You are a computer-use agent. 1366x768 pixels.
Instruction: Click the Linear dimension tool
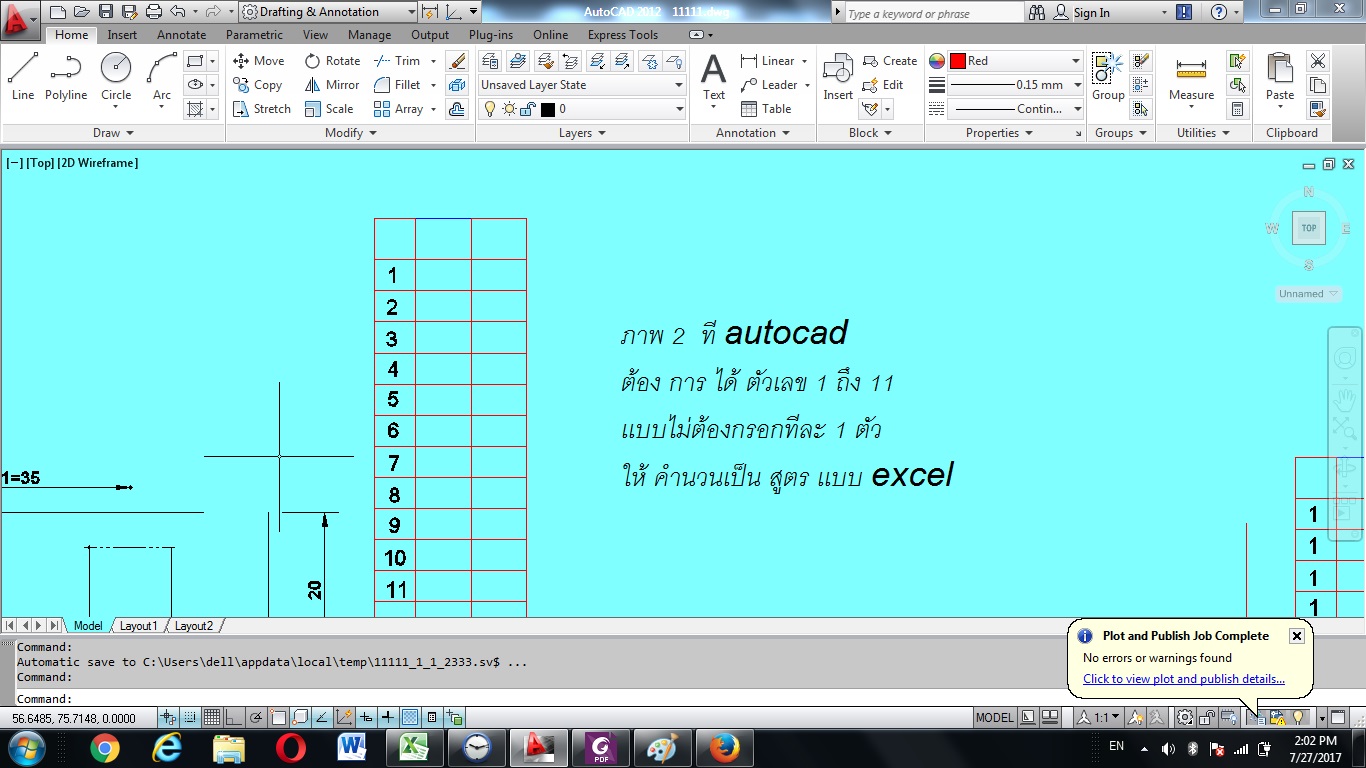pyautogui.click(x=768, y=61)
